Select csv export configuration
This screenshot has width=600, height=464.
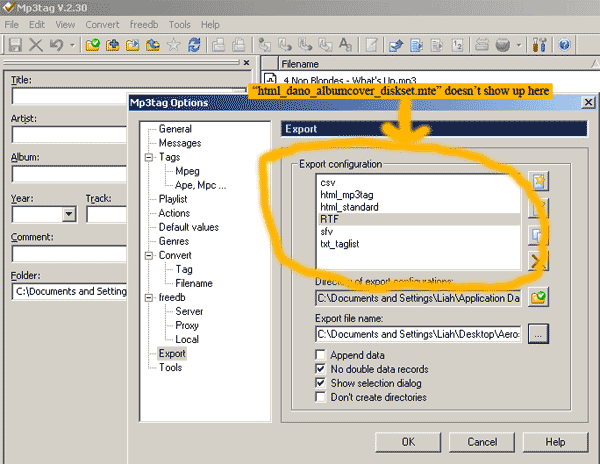[419, 182]
